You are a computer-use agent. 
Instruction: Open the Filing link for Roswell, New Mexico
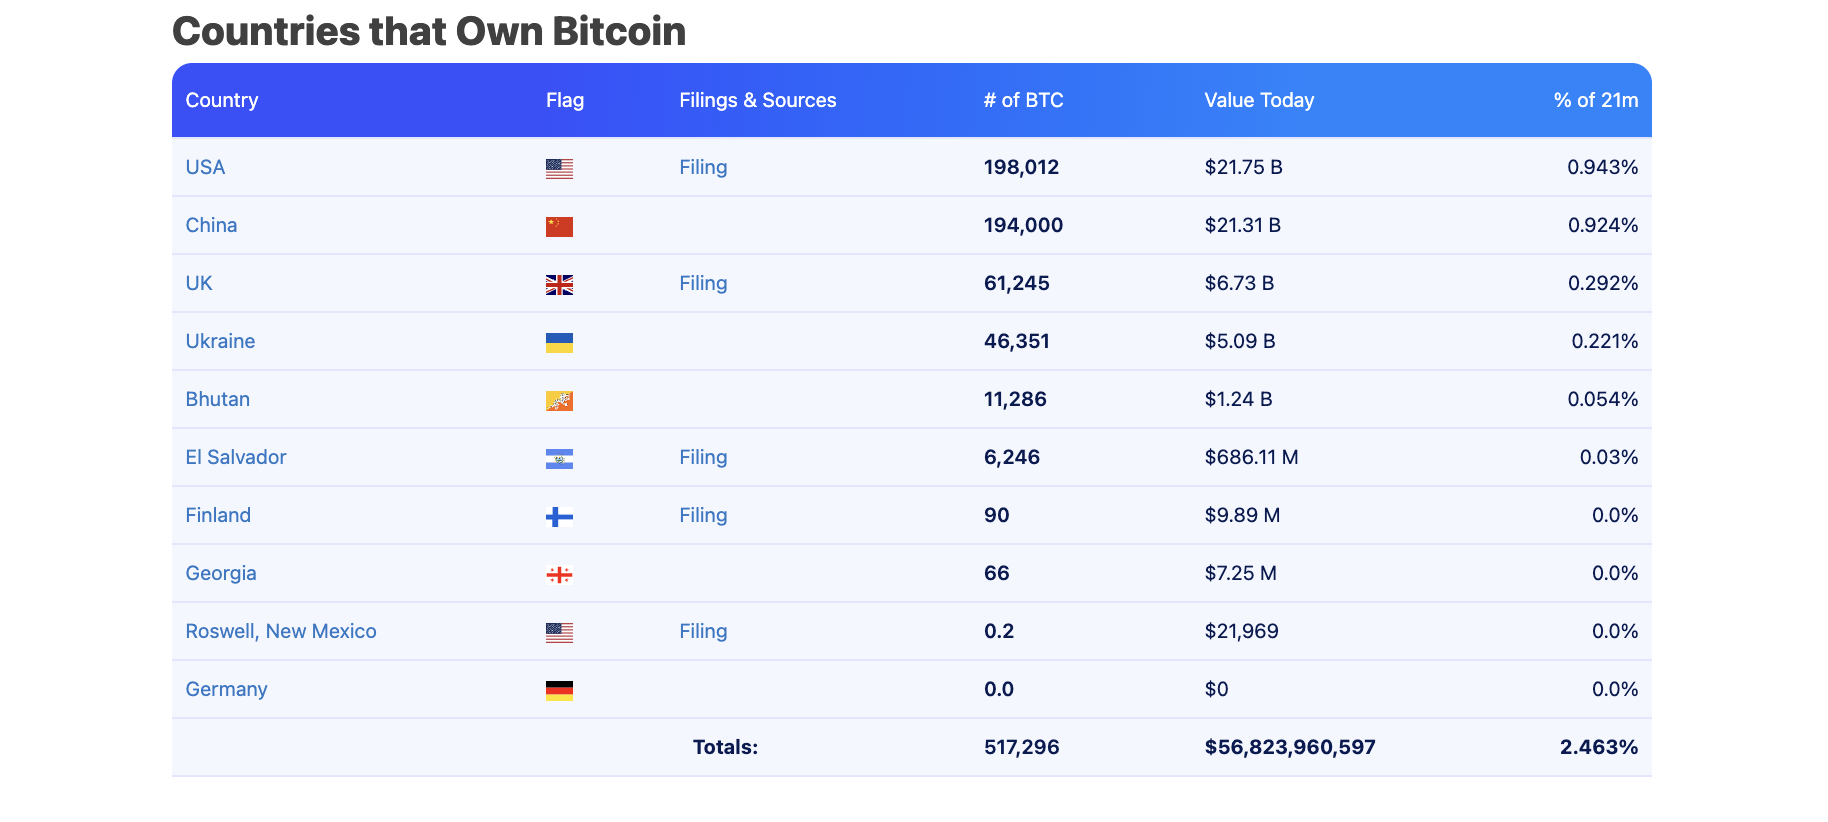coord(703,631)
